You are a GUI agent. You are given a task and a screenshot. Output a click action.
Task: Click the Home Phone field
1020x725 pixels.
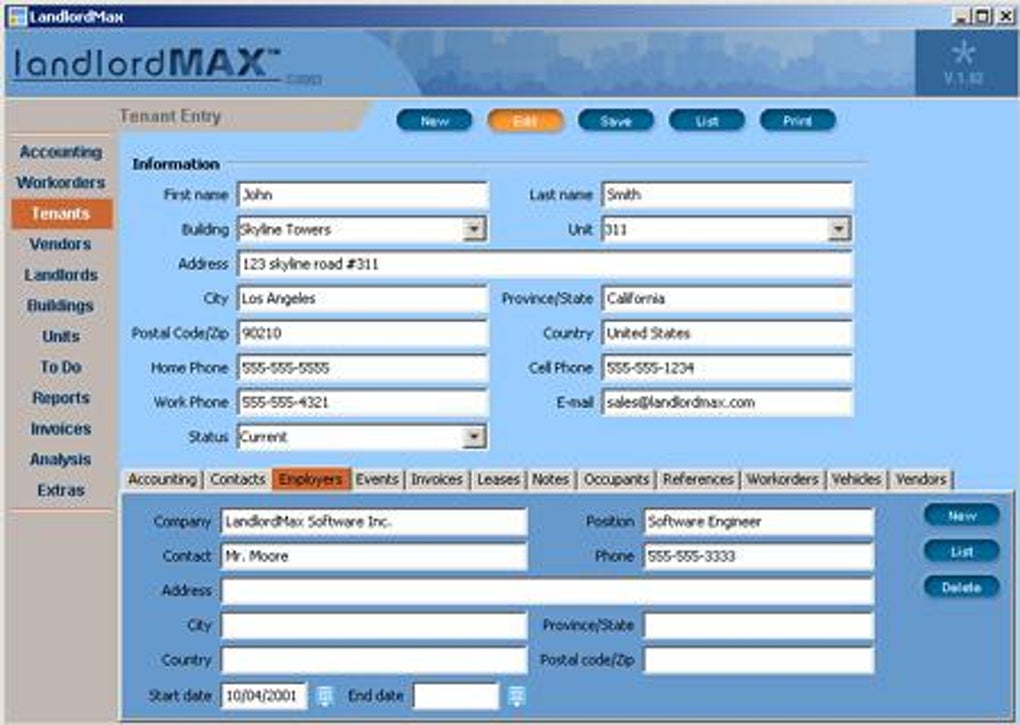pos(363,368)
